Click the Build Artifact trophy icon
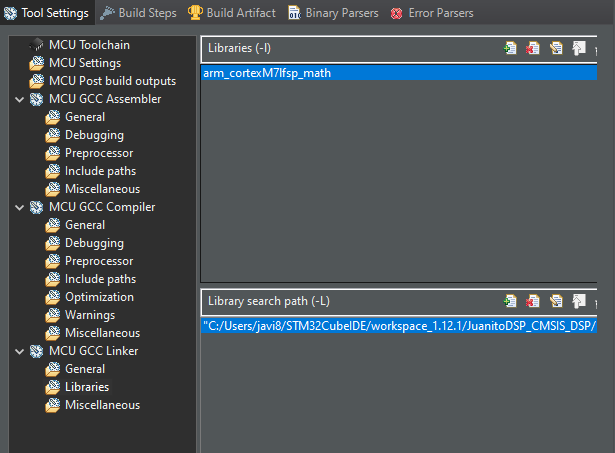 tap(195, 13)
